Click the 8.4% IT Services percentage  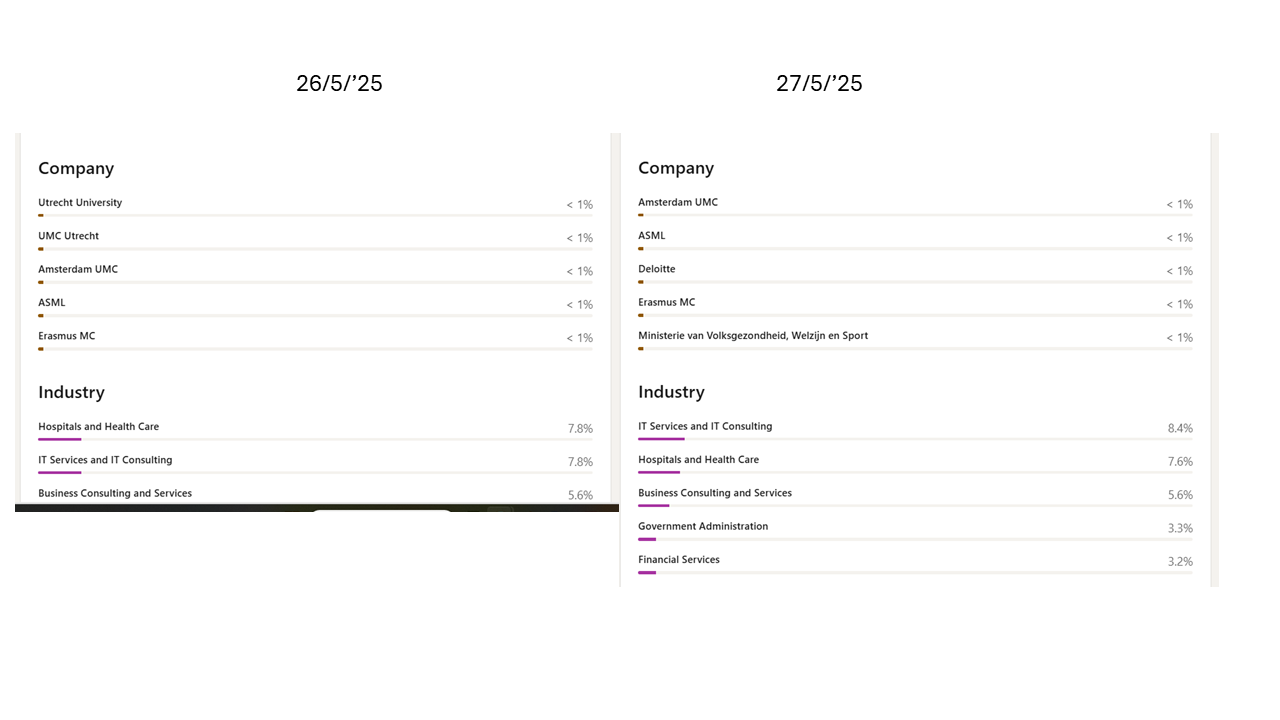click(1180, 428)
